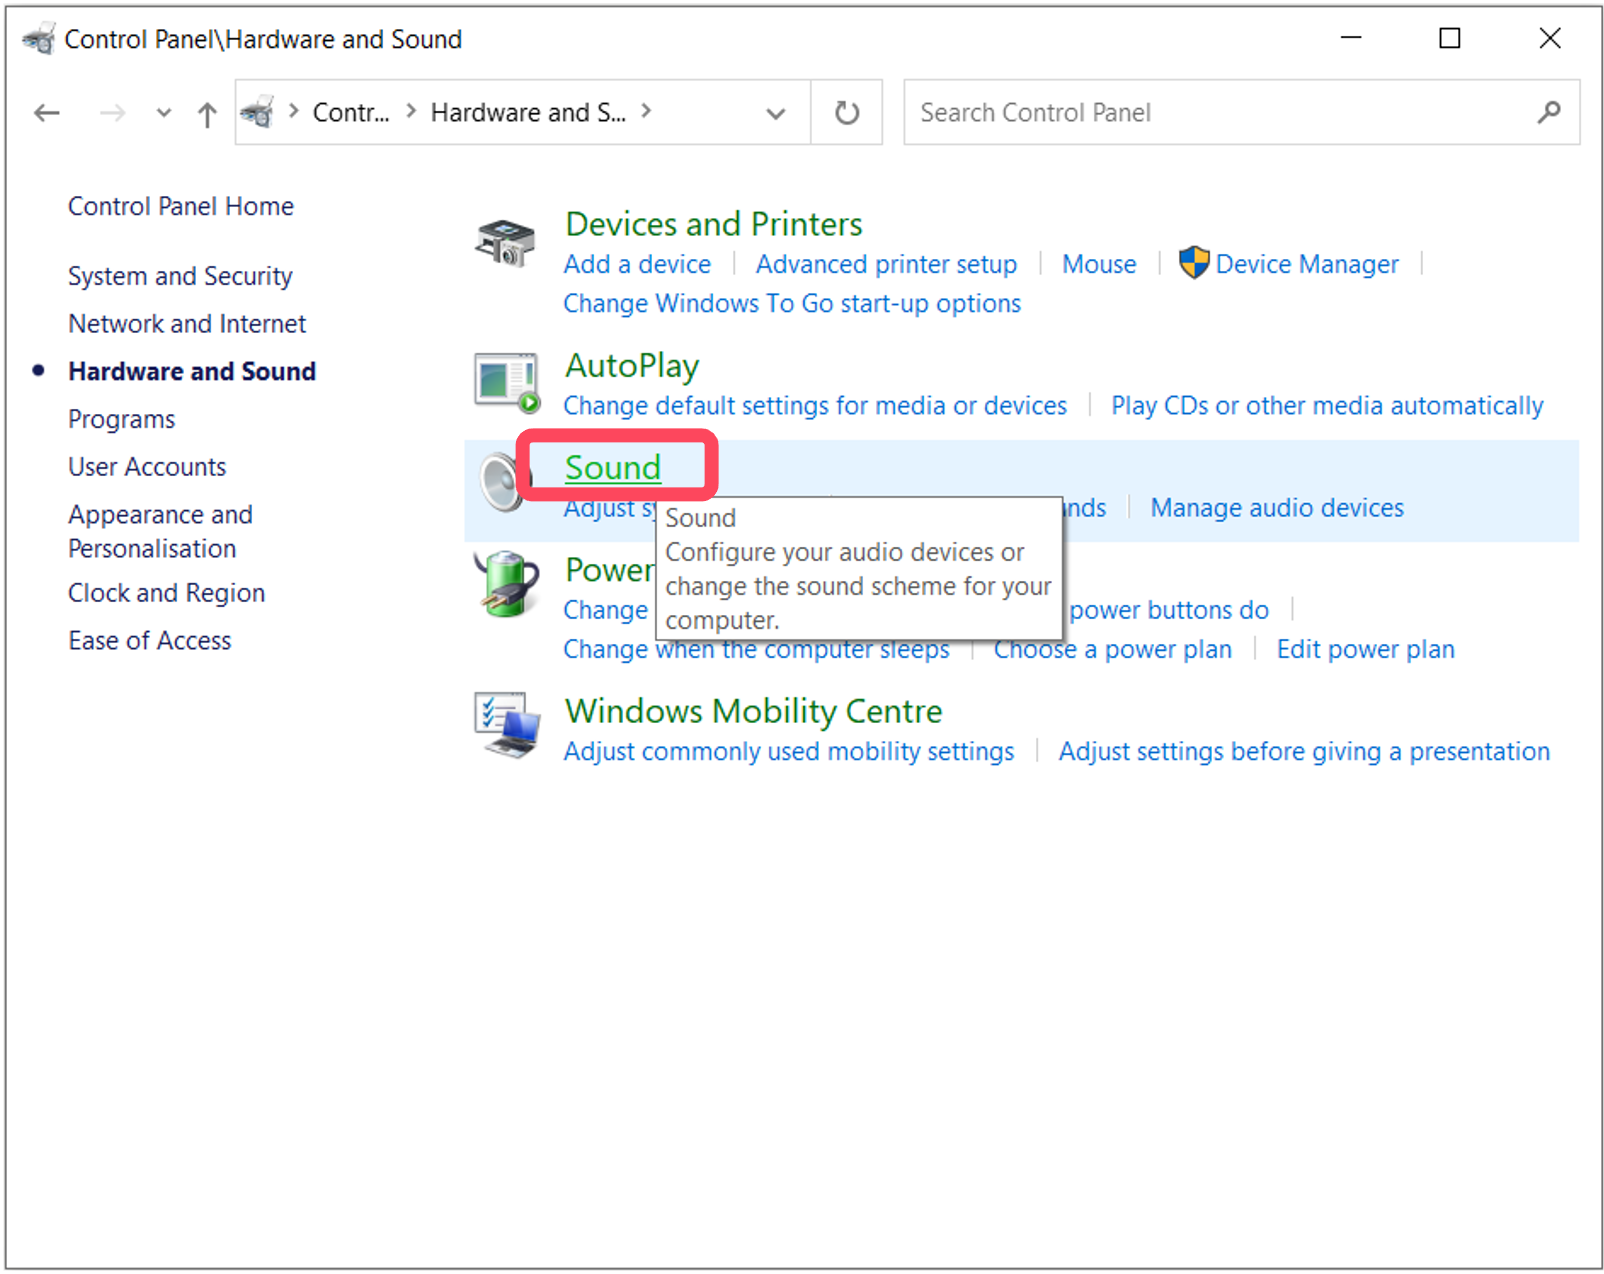Expand the chevron after Contr... breadcrumb
The height and width of the screenshot is (1274, 1604).
click(x=411, y=111)
